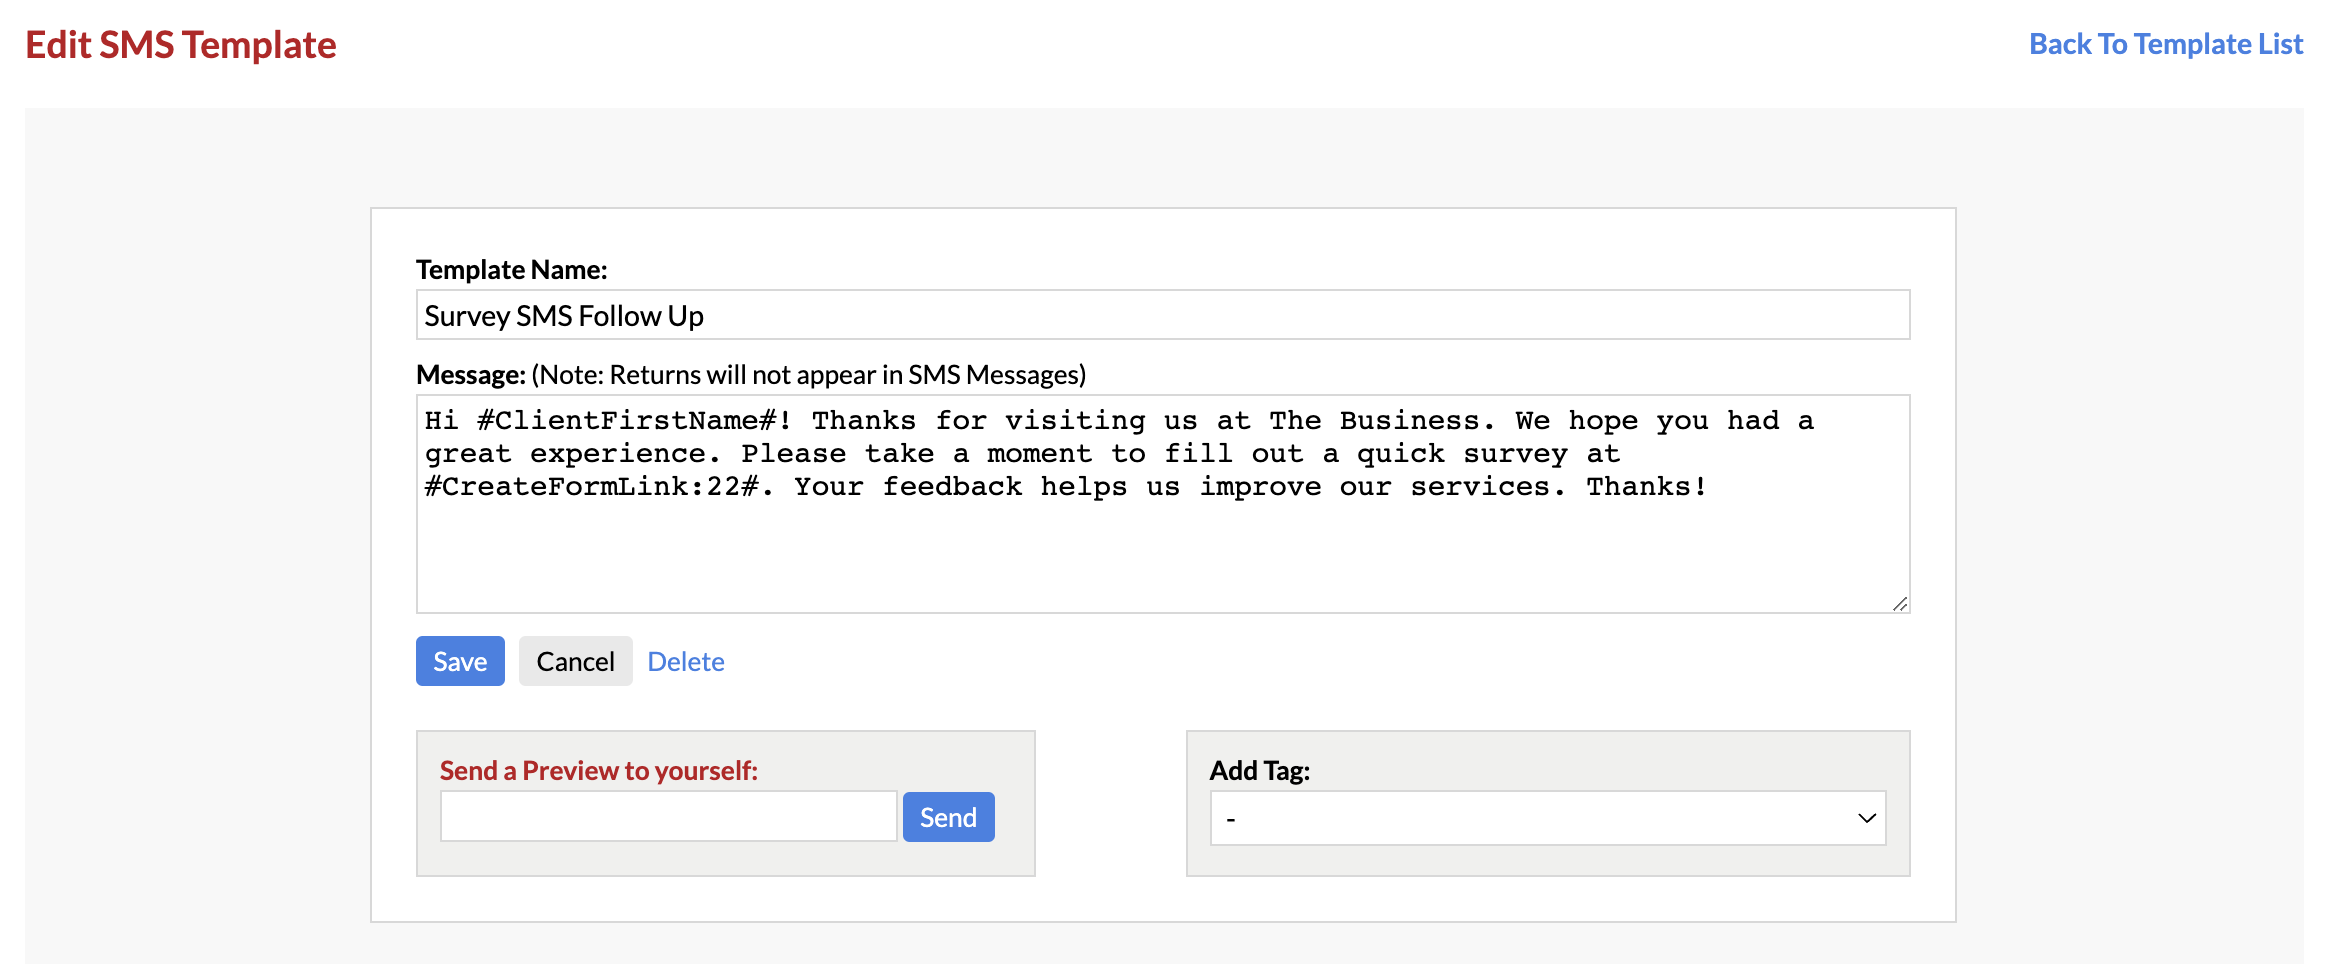Click the Add Tag label

coord(1260,771)
